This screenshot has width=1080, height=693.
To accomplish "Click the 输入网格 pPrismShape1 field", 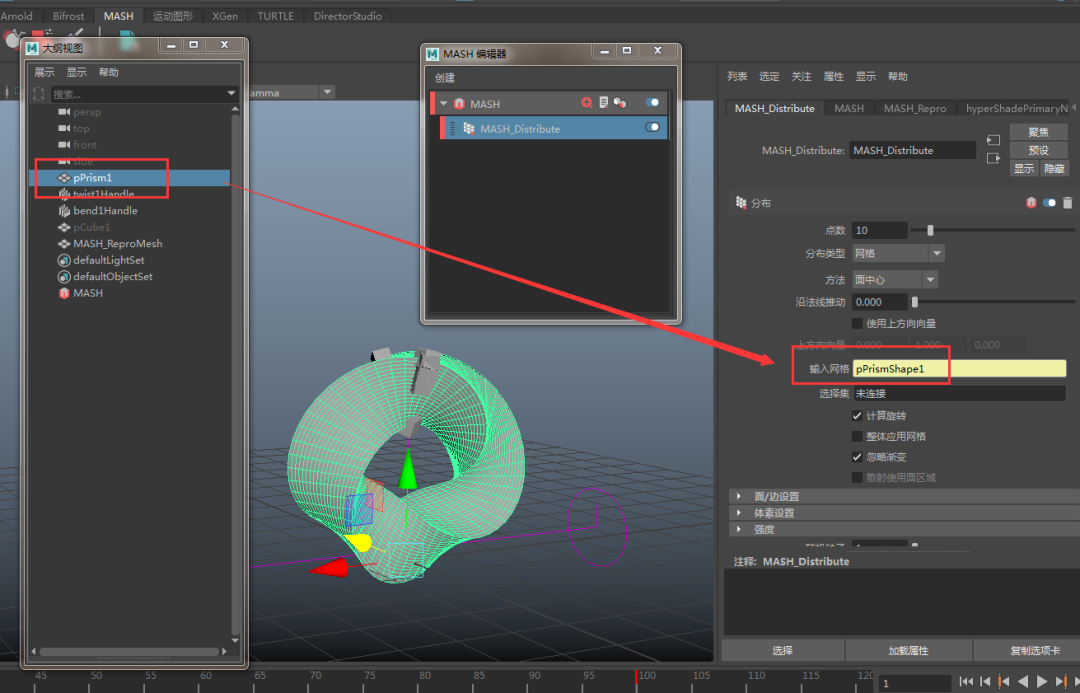I will tap(959, 369).
